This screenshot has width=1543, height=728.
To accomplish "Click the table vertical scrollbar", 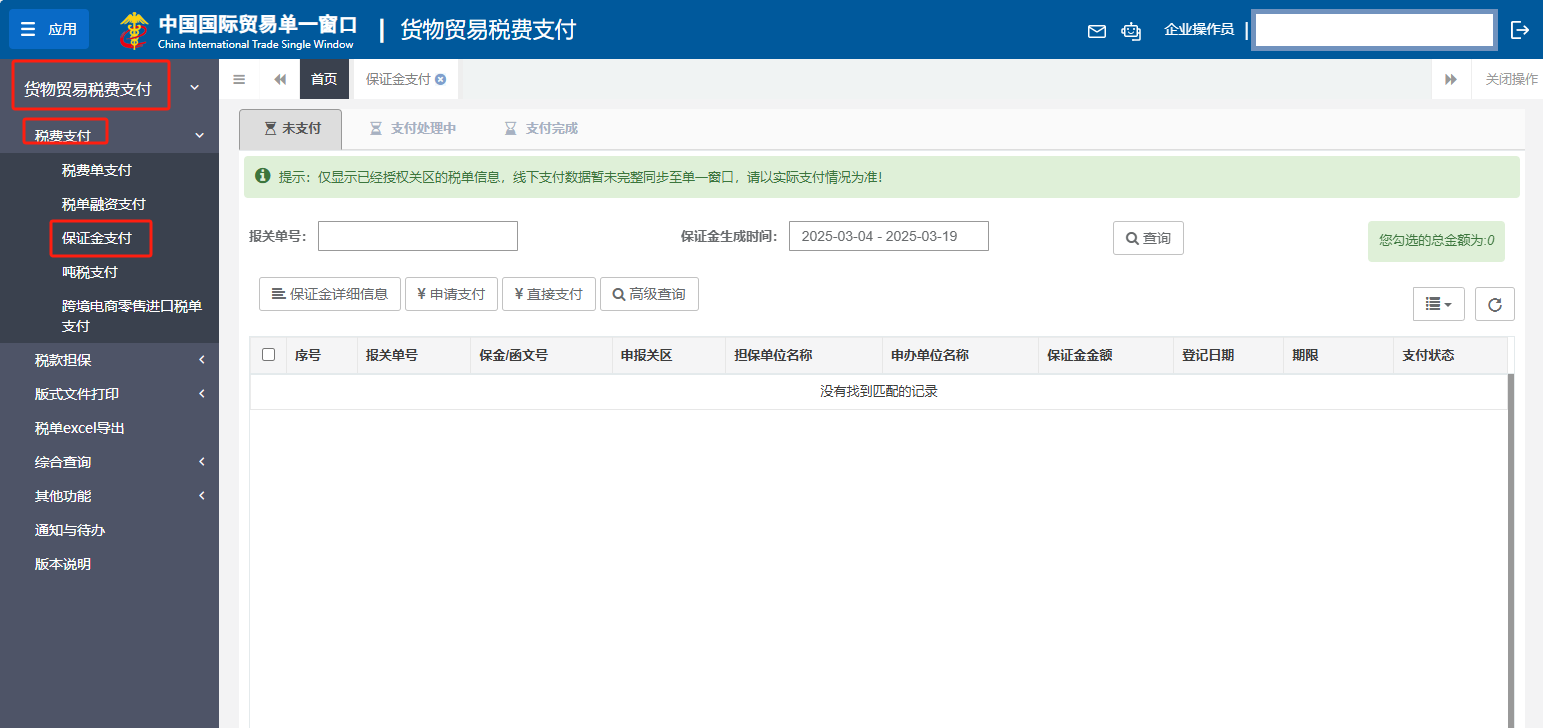I will (x=1511, y=550).
